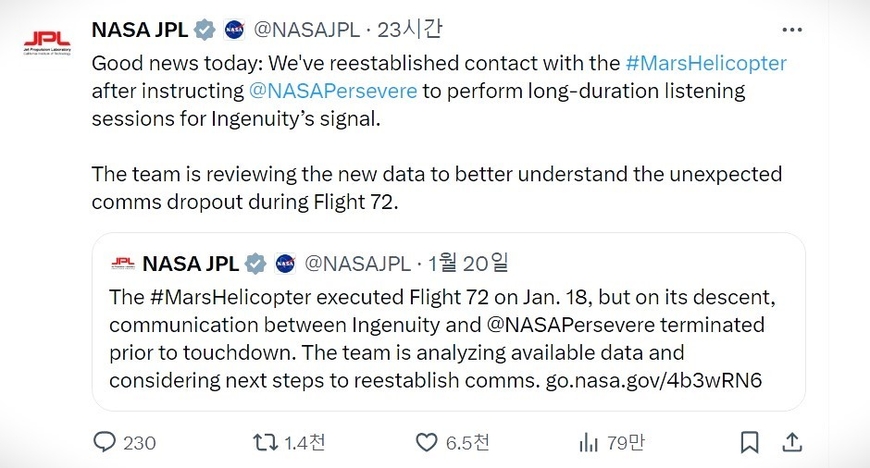
Task: Click the 23시간 timestamp of the post
Action: [409, 29]
